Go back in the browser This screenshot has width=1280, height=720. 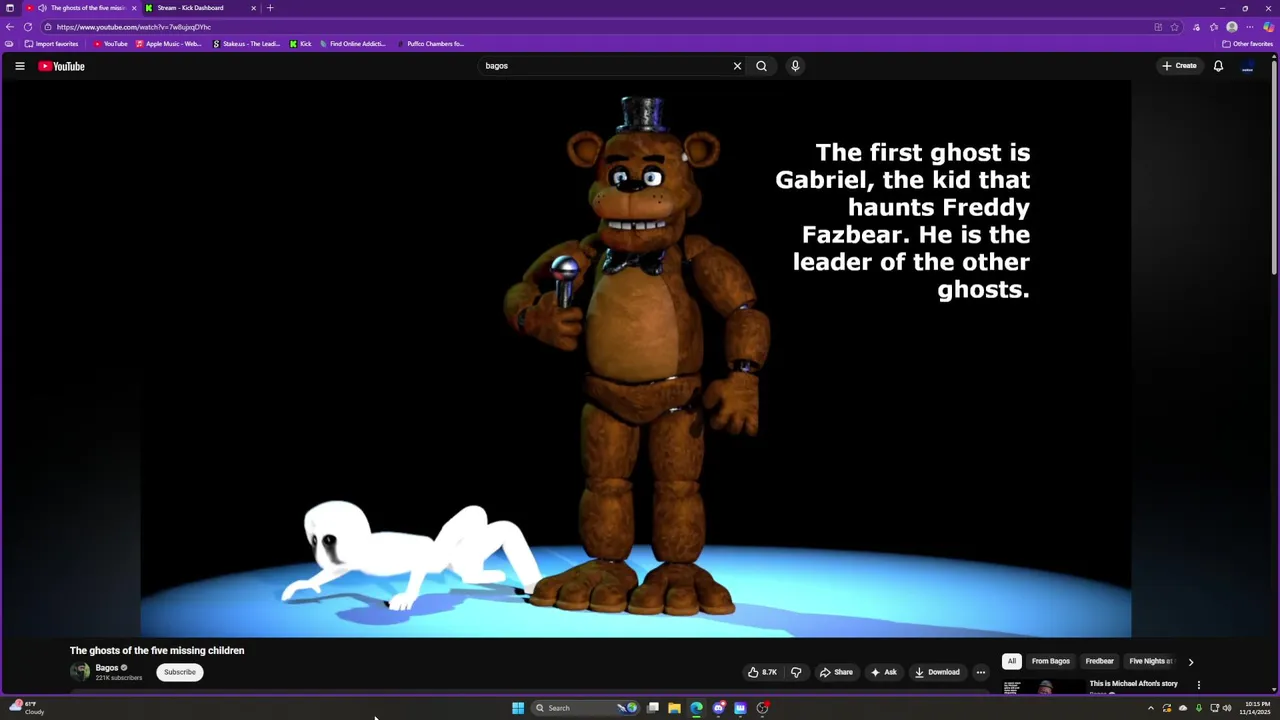10,27
